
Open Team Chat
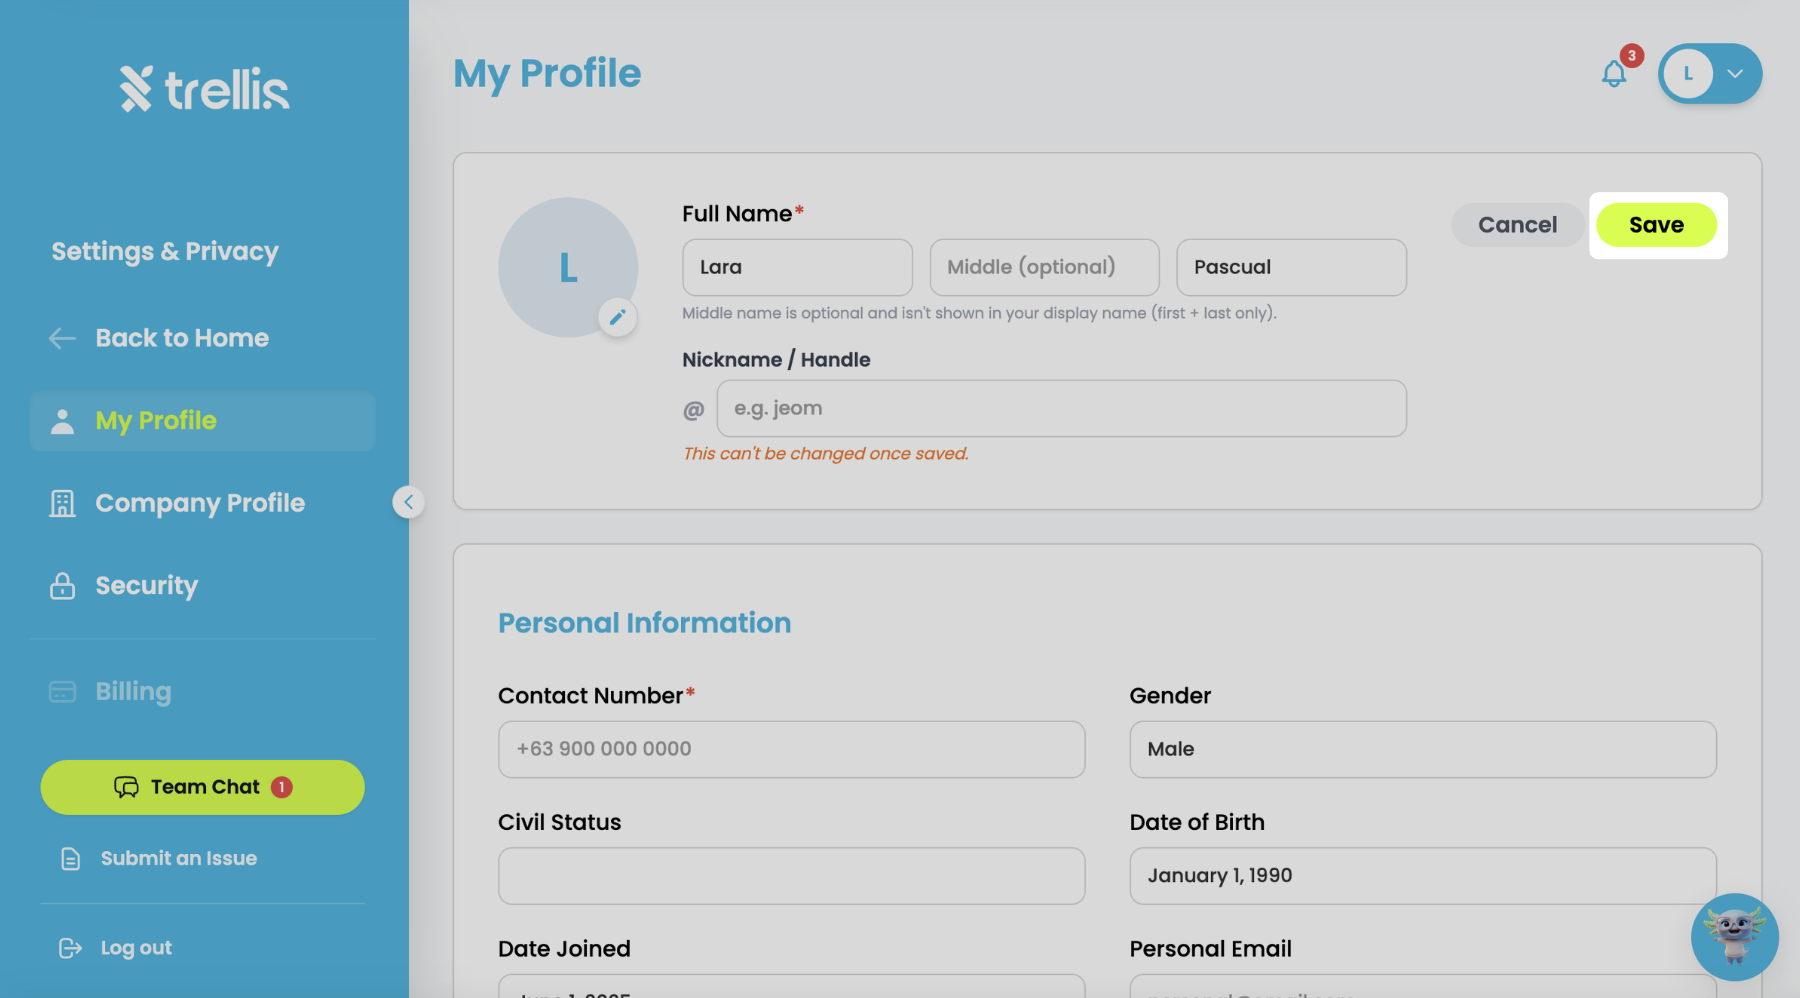click(x=202, y=787)
